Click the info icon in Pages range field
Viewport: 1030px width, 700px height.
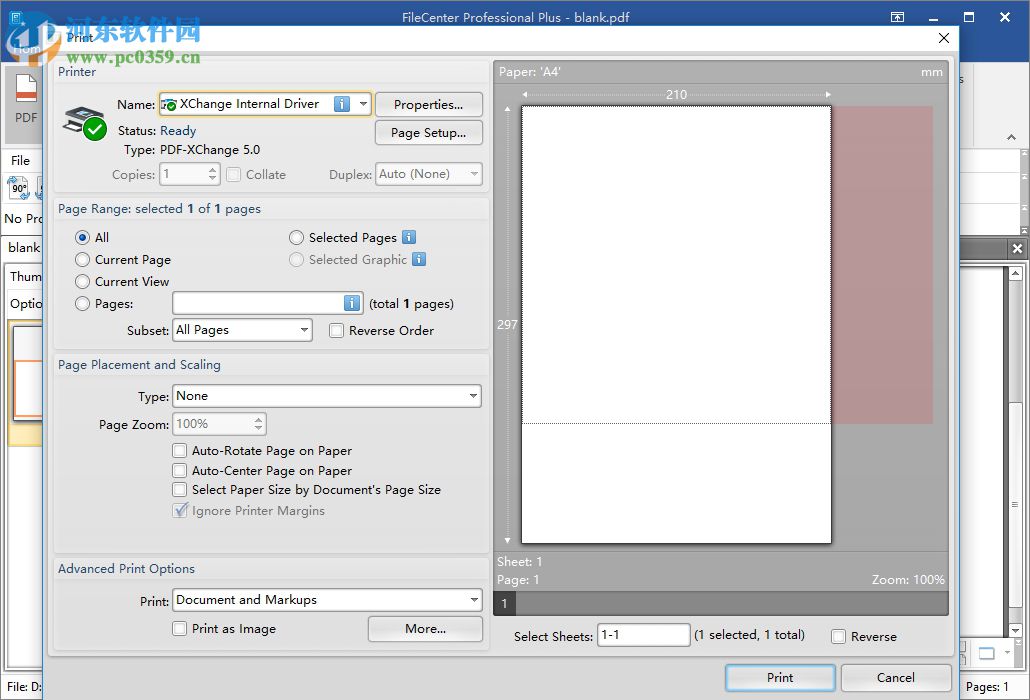(352, 303)
